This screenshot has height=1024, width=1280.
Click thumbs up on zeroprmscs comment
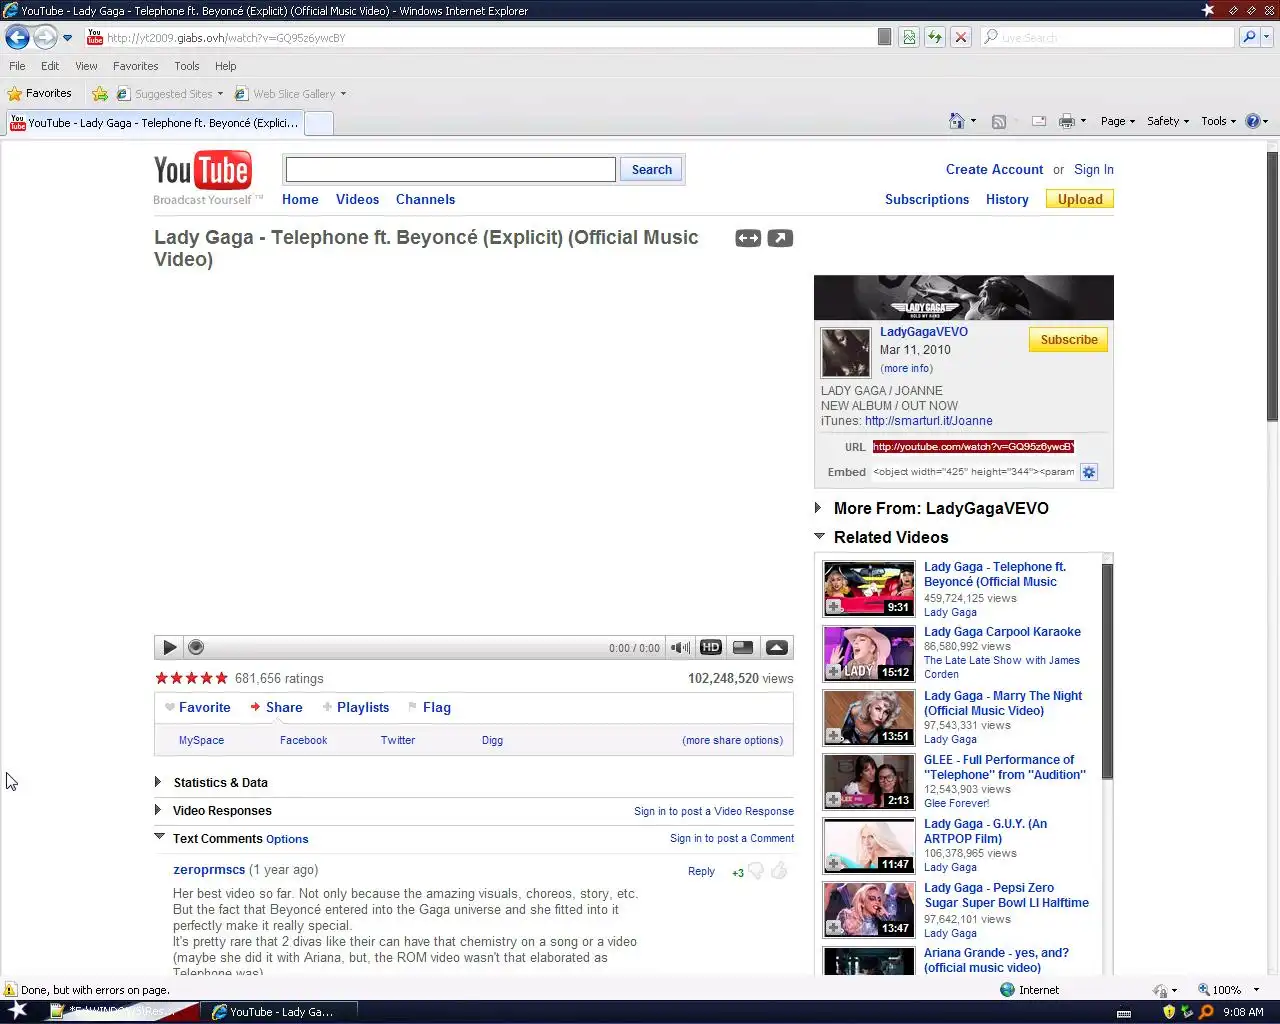(779, 871)
